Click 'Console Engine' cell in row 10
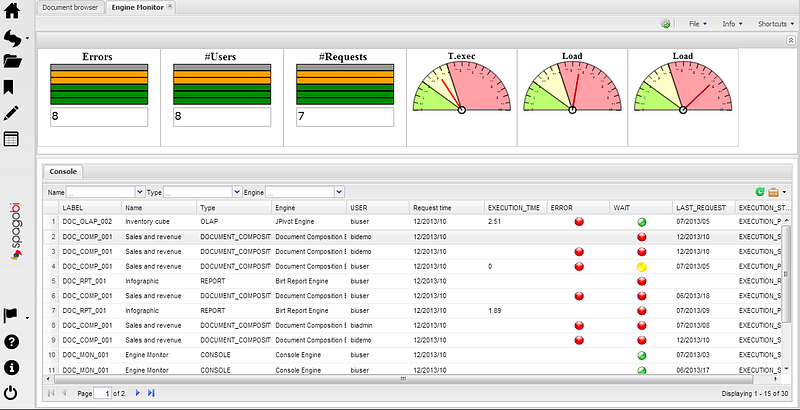 (298, 355)
